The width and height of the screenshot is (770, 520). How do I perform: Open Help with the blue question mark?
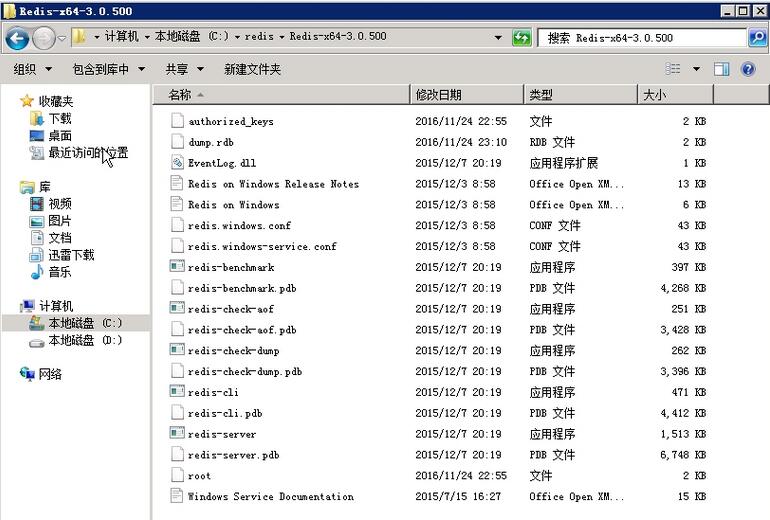pyautogui.click(x=748, y=69)
